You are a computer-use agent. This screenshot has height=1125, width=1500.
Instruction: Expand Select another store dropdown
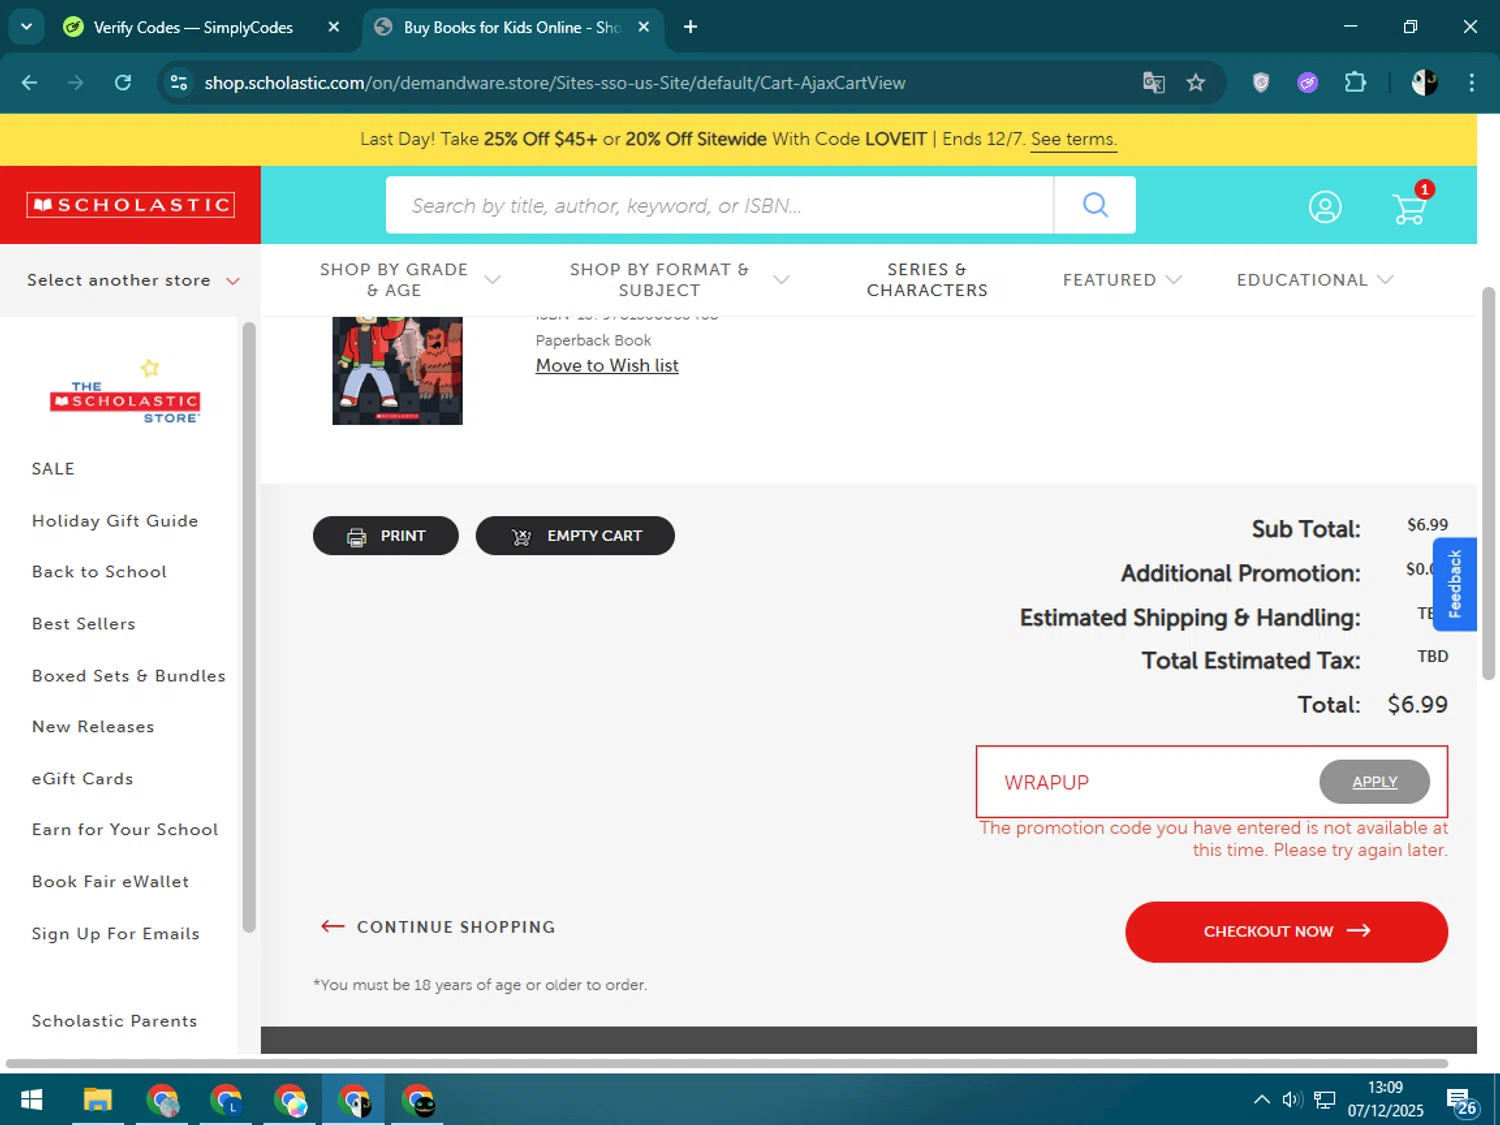[x=133, y=280]
